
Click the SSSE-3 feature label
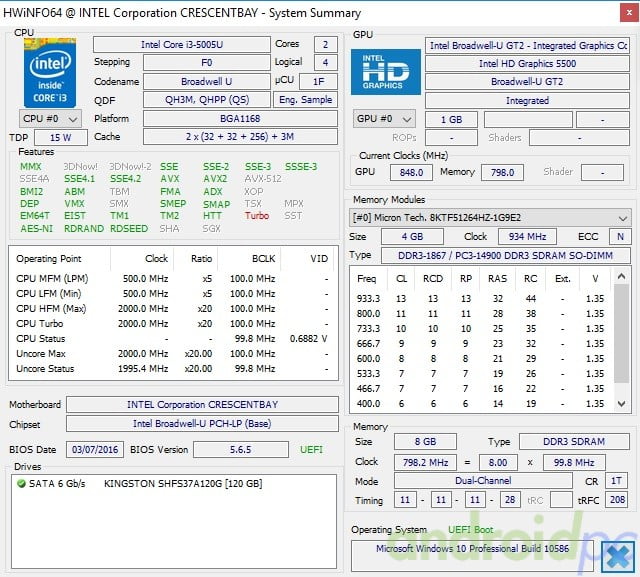[301, 166]
